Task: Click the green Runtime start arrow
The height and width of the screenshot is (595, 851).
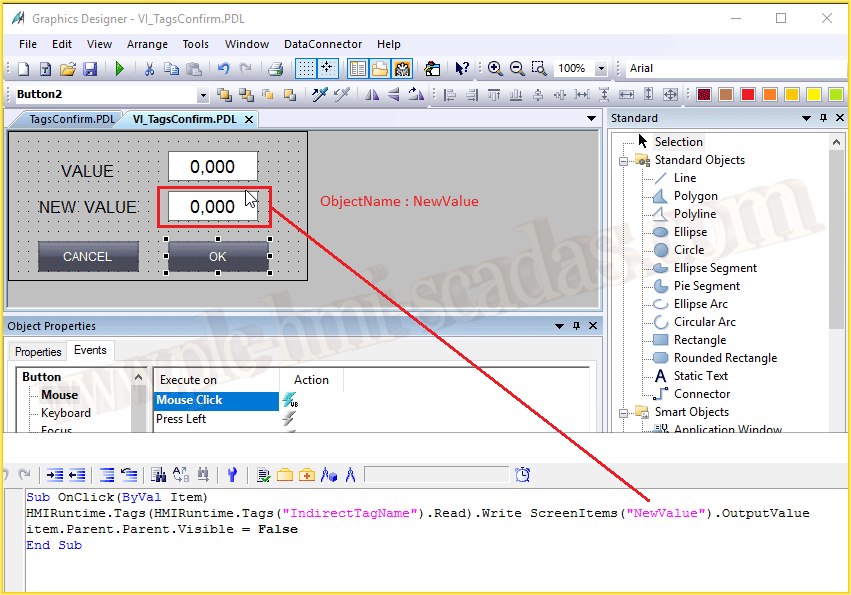Action: coord(120,69)
